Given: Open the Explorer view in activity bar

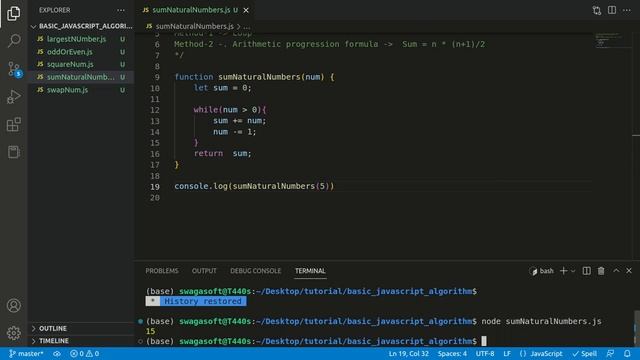Looking at the screenshot, I should point(13,13).
